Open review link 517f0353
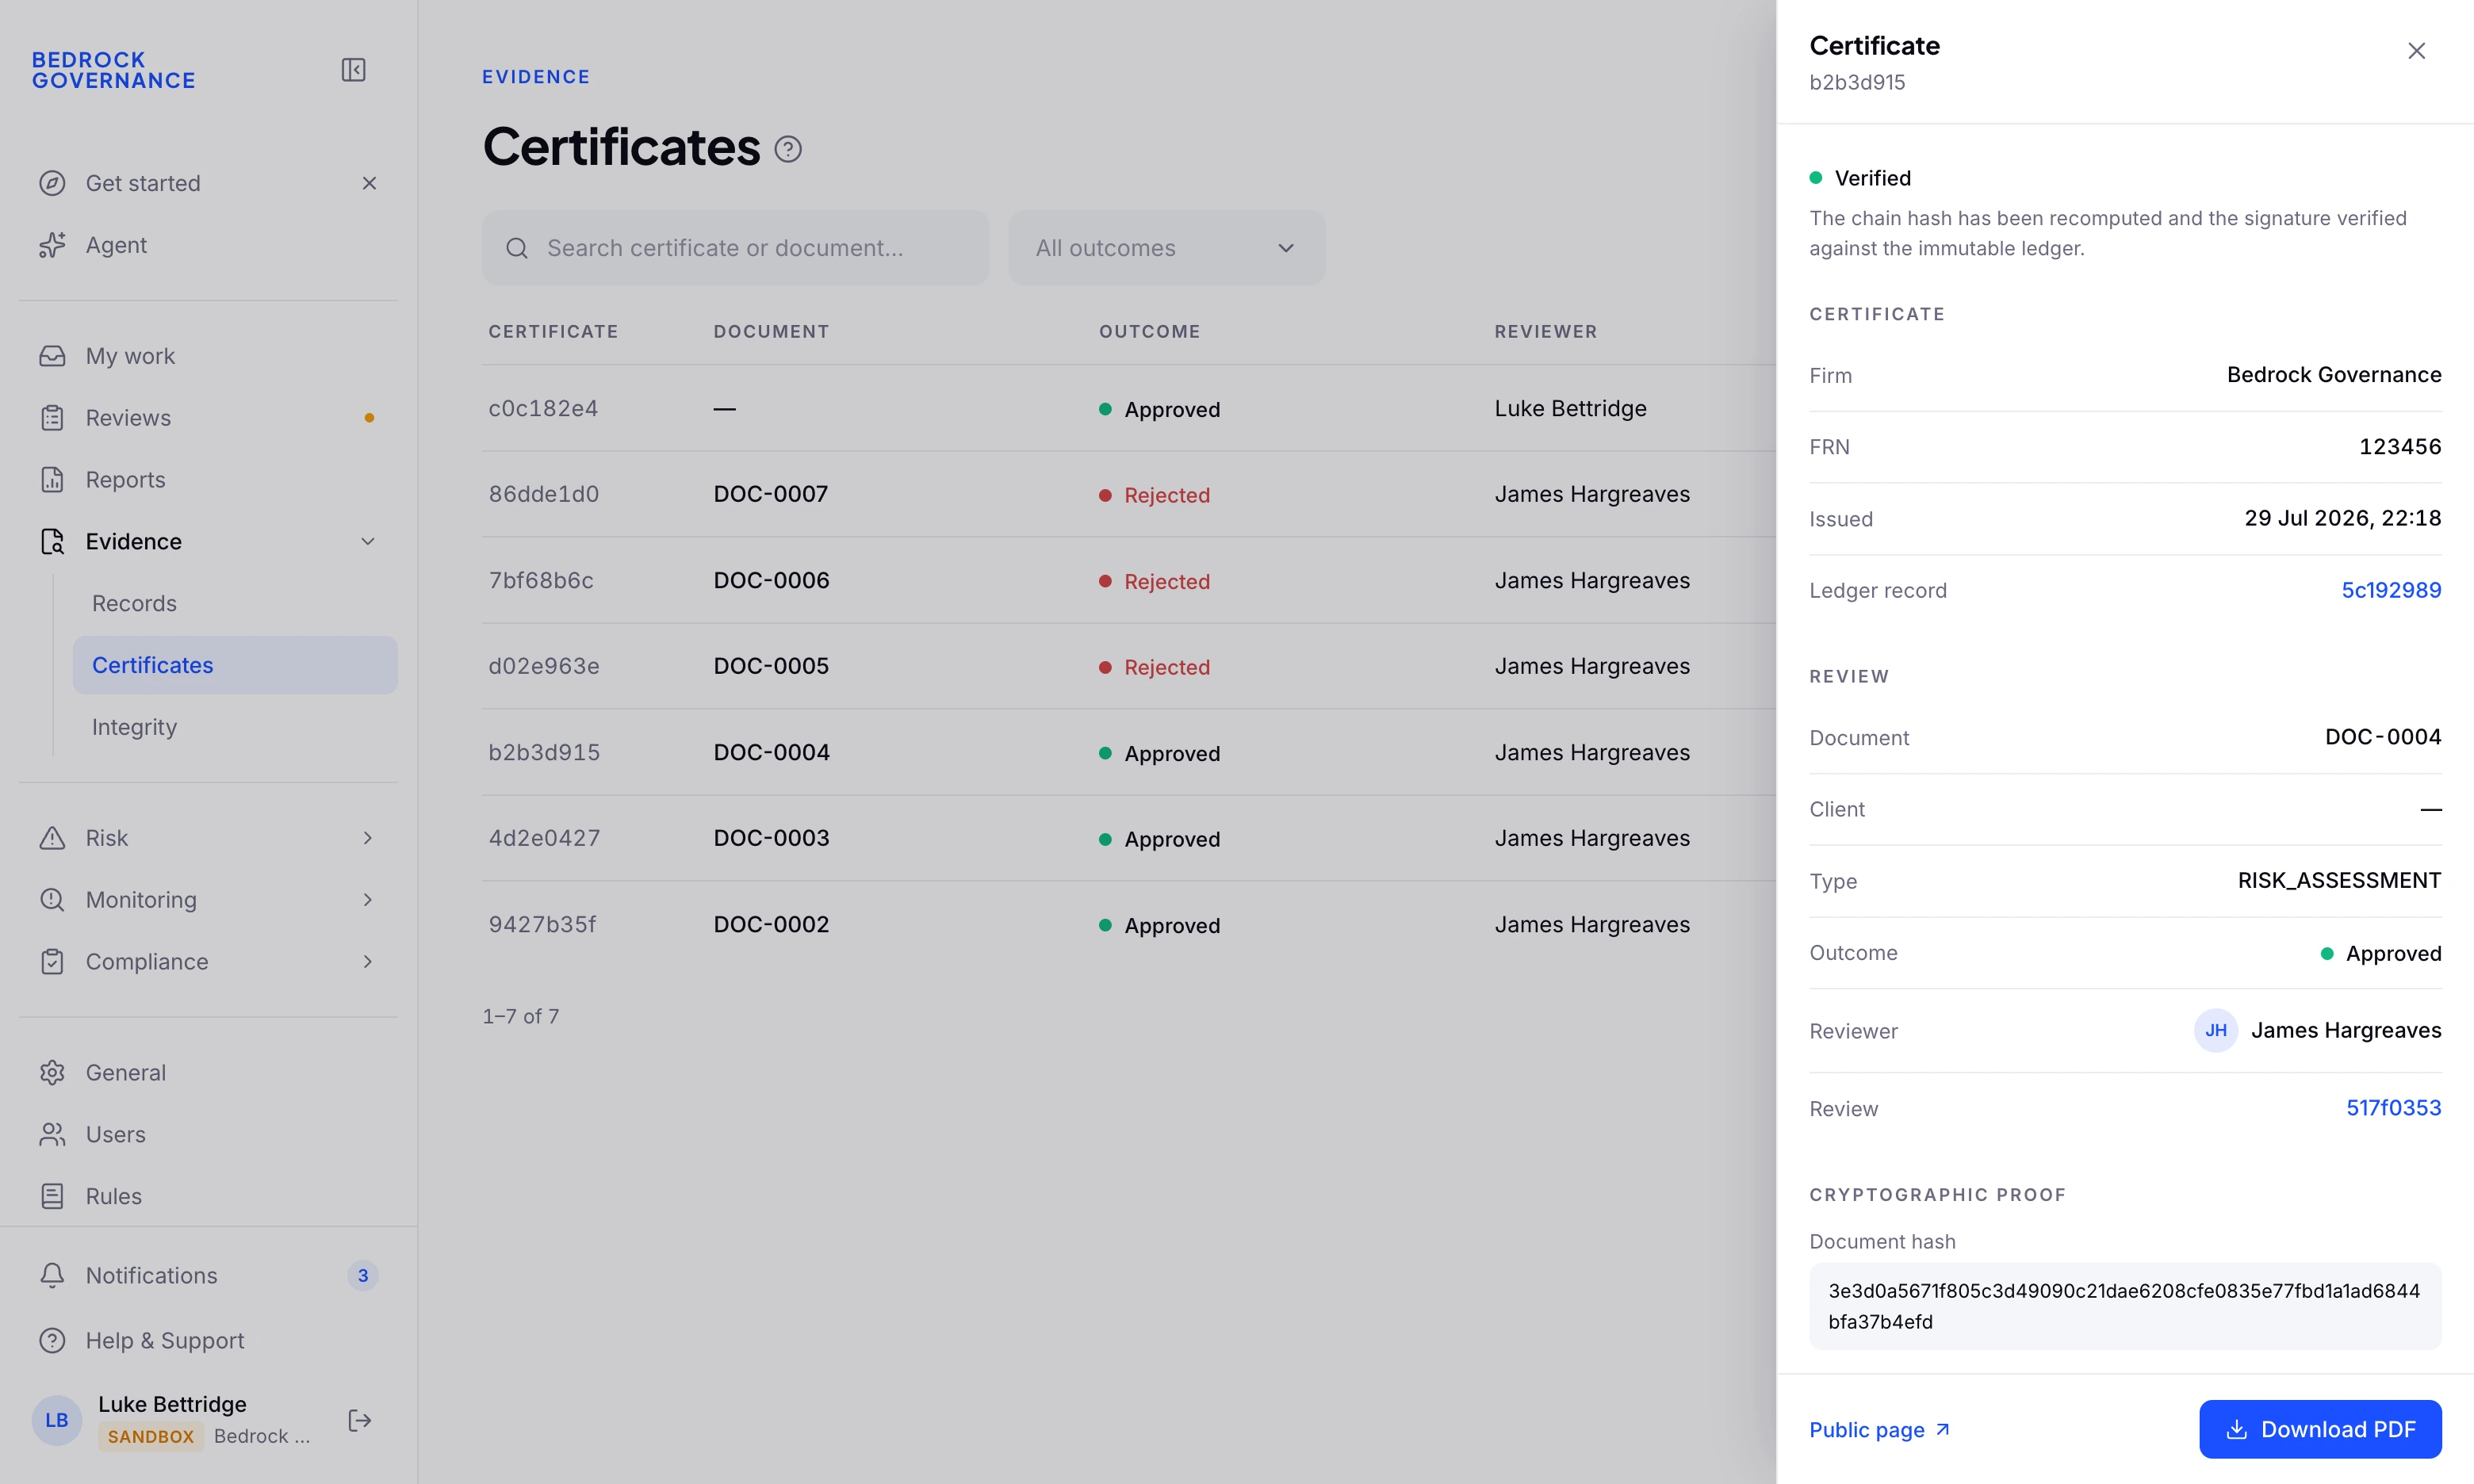 pos(2394,1108)
